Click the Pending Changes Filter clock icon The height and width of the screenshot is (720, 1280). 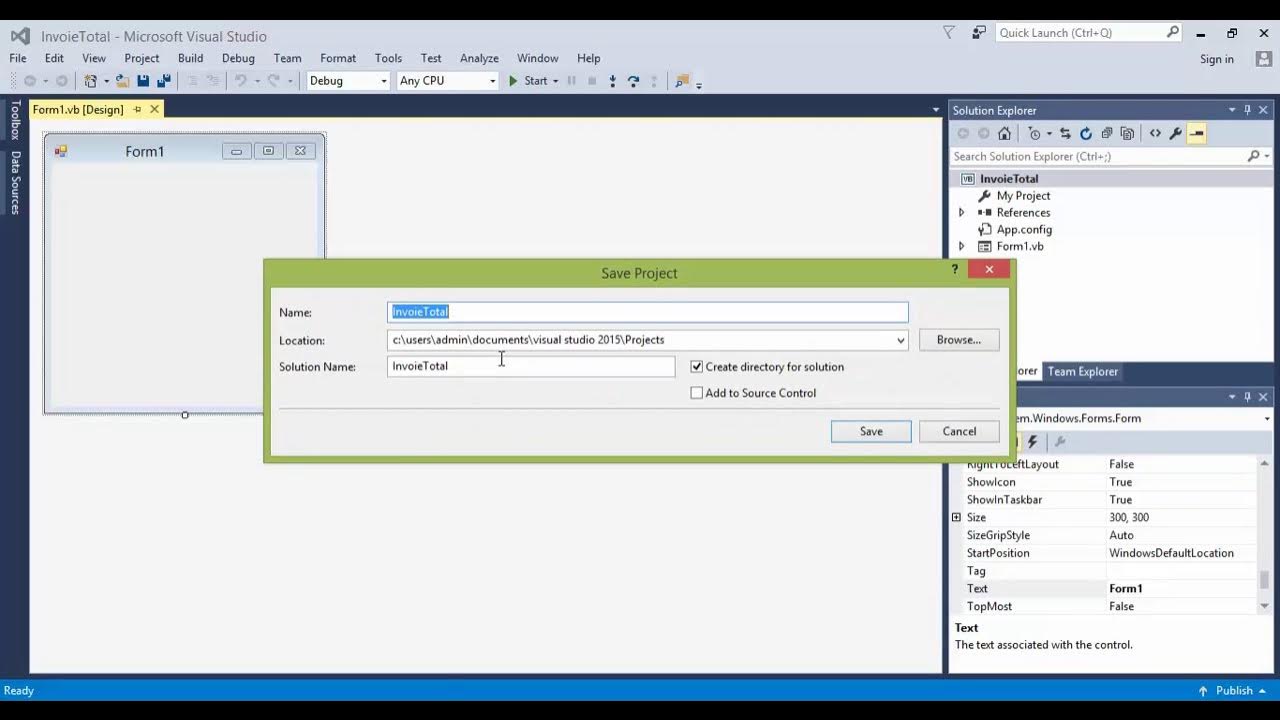pyautogui.click(x=1034, y=133)
